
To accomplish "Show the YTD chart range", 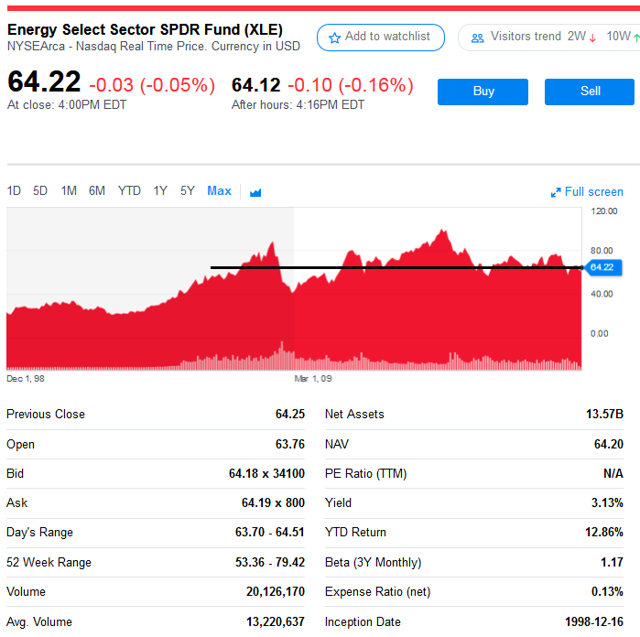I will (129, 191).
